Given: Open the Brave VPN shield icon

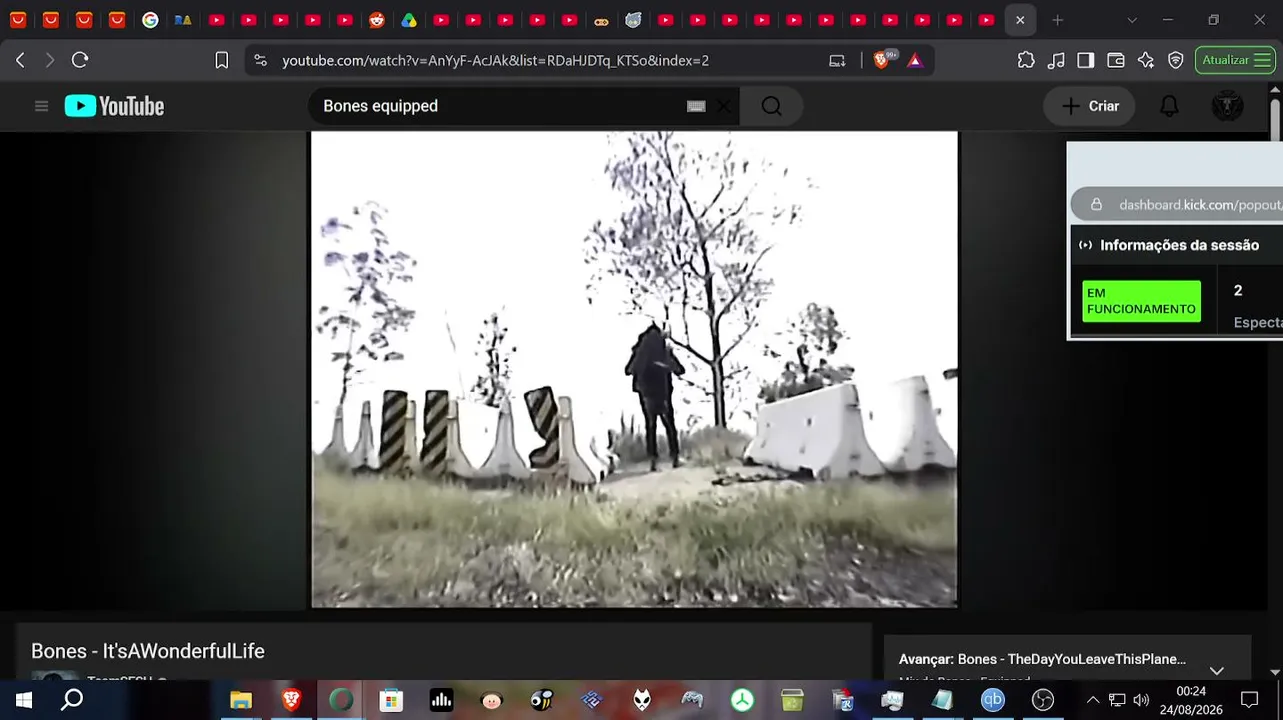Looking at the screenshot, I should (x=1176, y=60).
